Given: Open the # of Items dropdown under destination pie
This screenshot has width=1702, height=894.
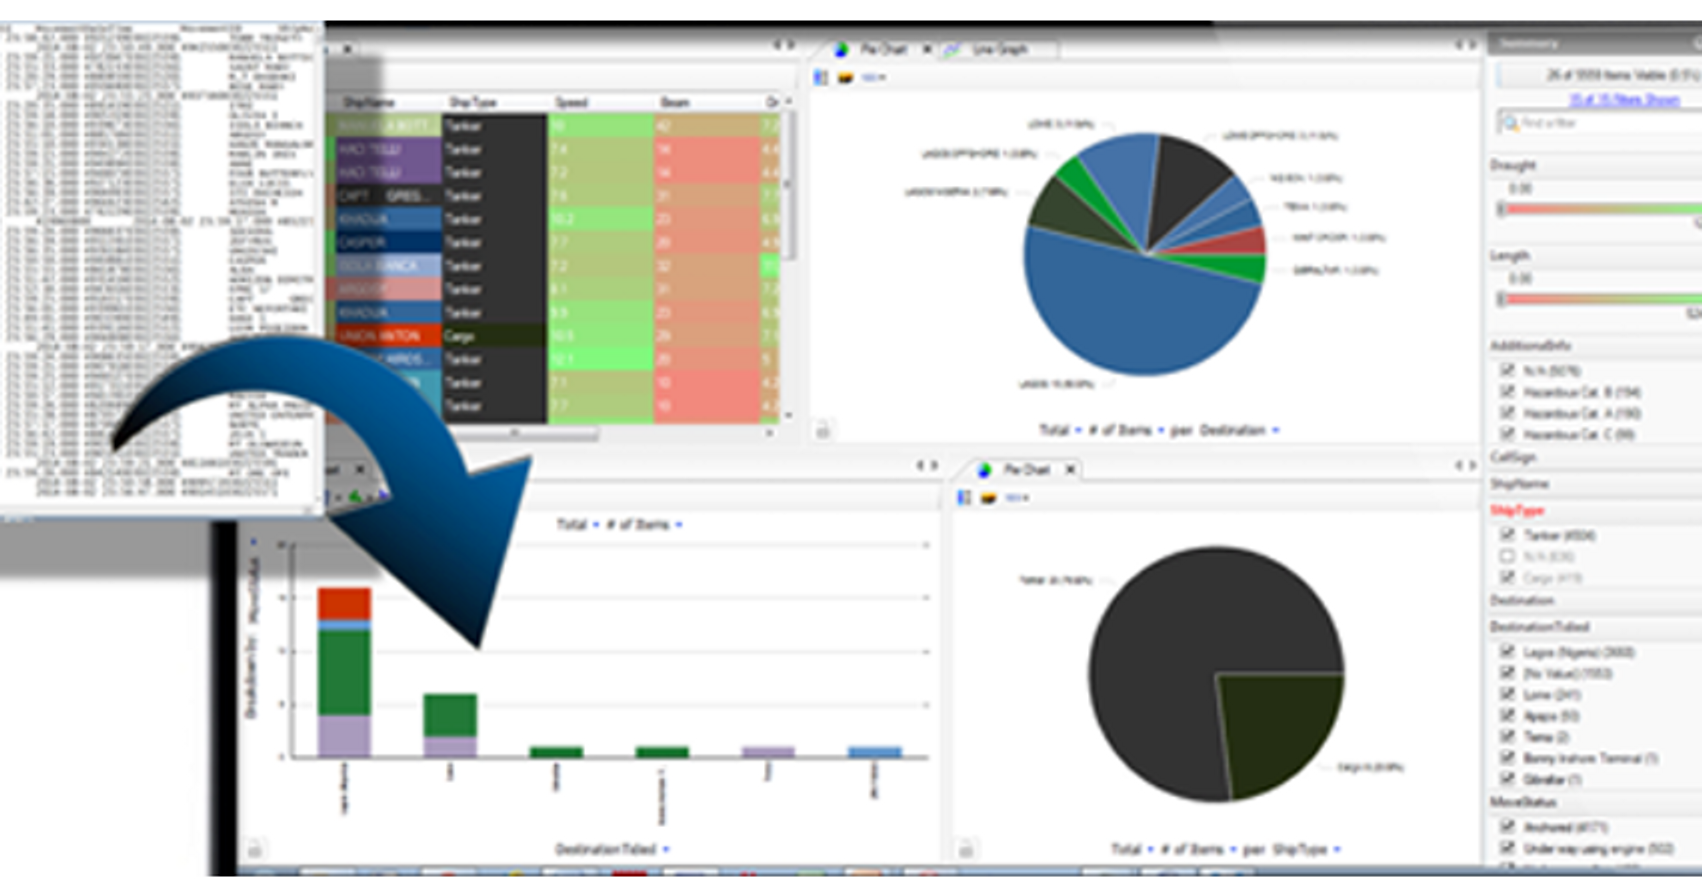Looking at the screenshot, I should click(1127, 430).
